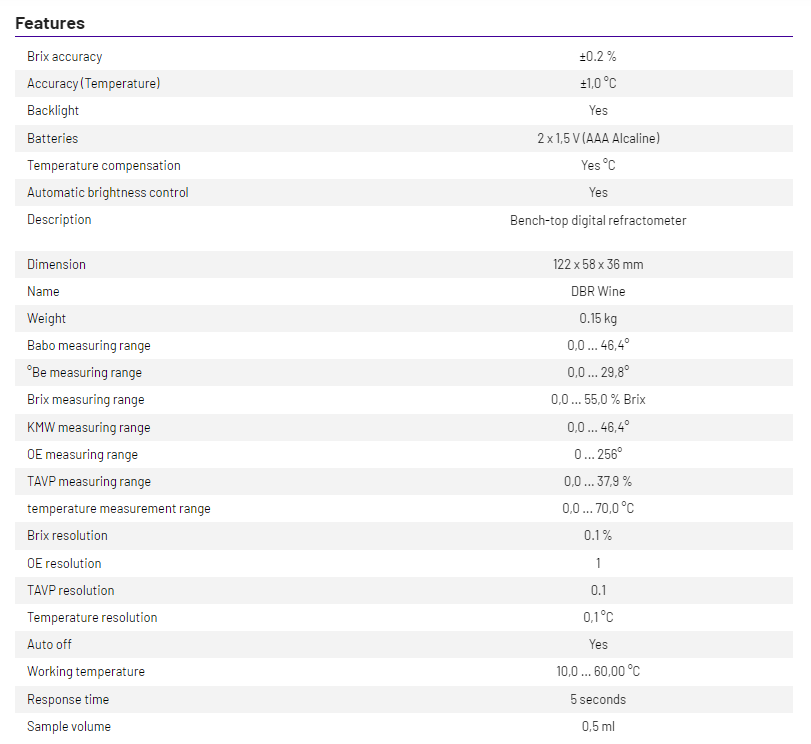Select the Brix accuracy row label
Viewport: 811px width, 744px height.
[x=64, y=57]
